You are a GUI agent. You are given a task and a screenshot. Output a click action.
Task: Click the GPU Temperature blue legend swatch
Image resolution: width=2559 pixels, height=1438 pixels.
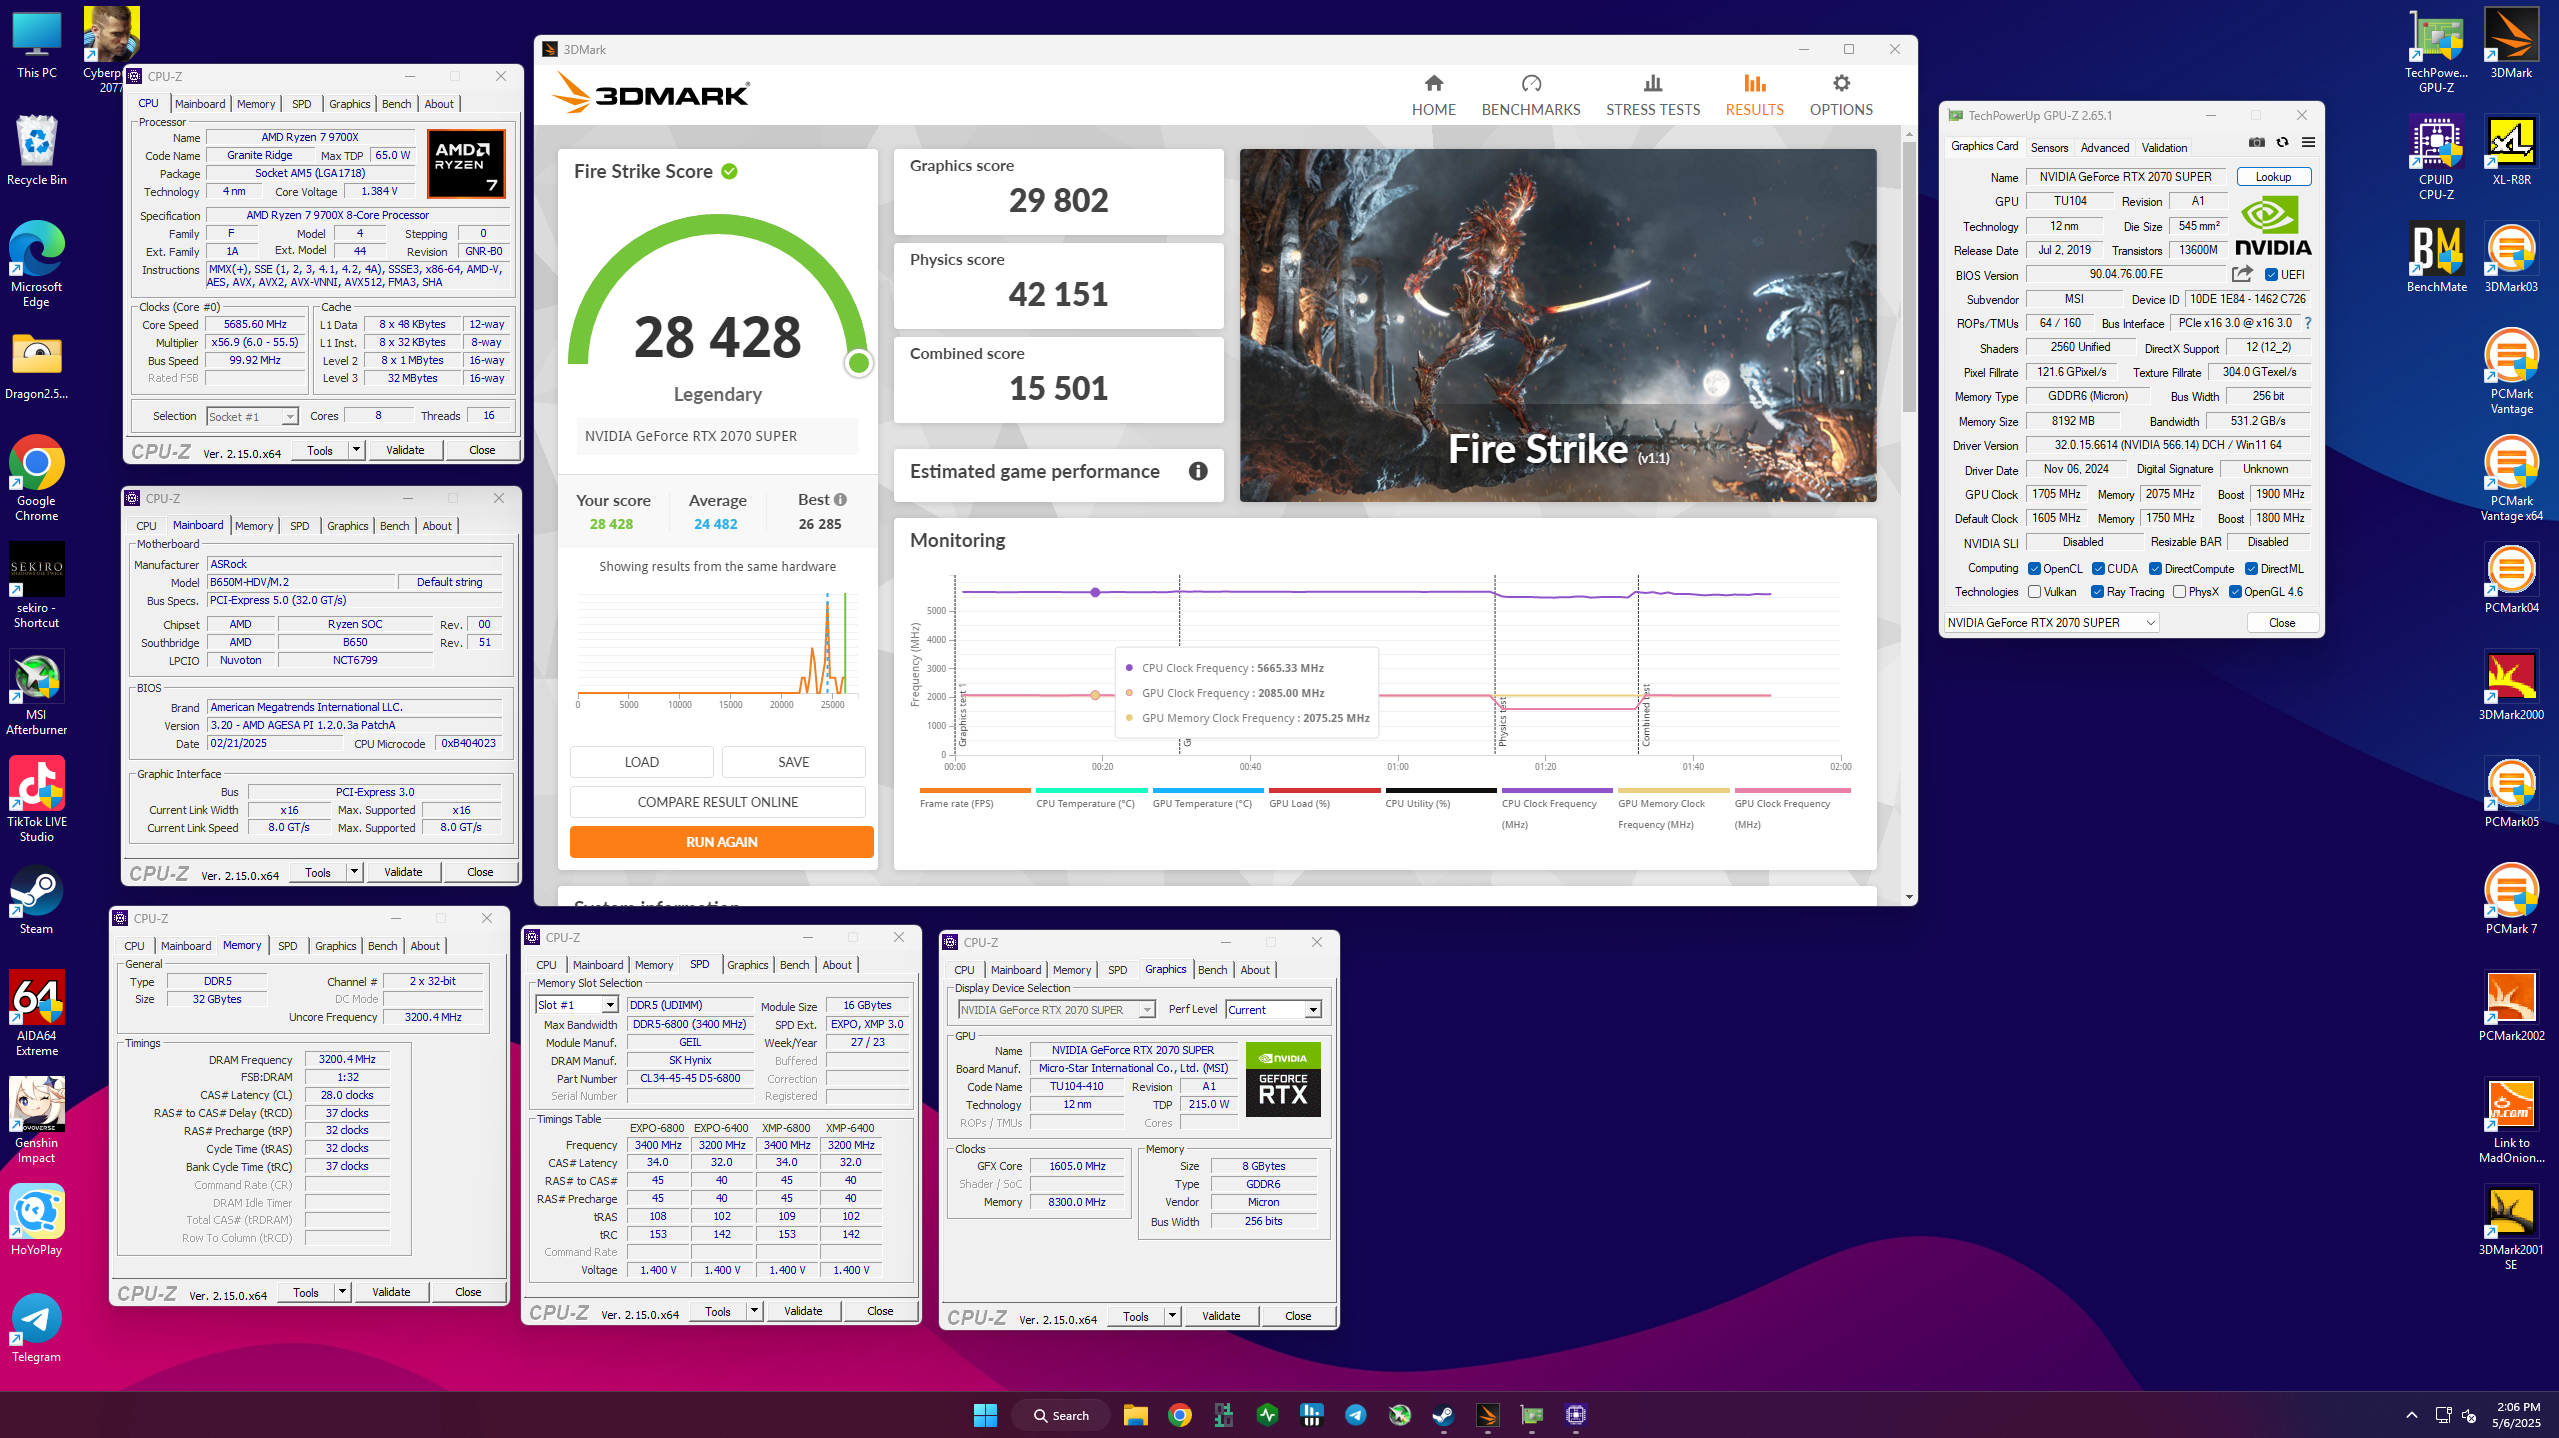pyautogui.click(x=1207, y=791)
